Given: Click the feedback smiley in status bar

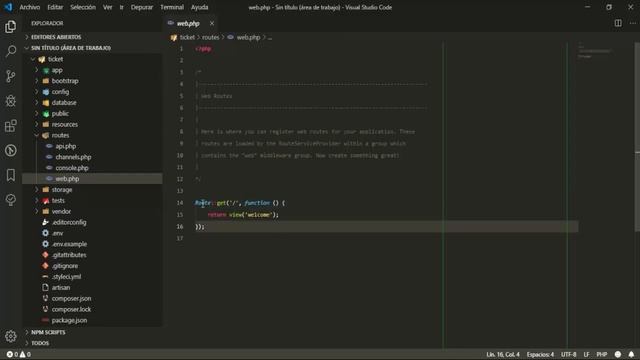Looking at the screenshot, I should click(618, 354).
